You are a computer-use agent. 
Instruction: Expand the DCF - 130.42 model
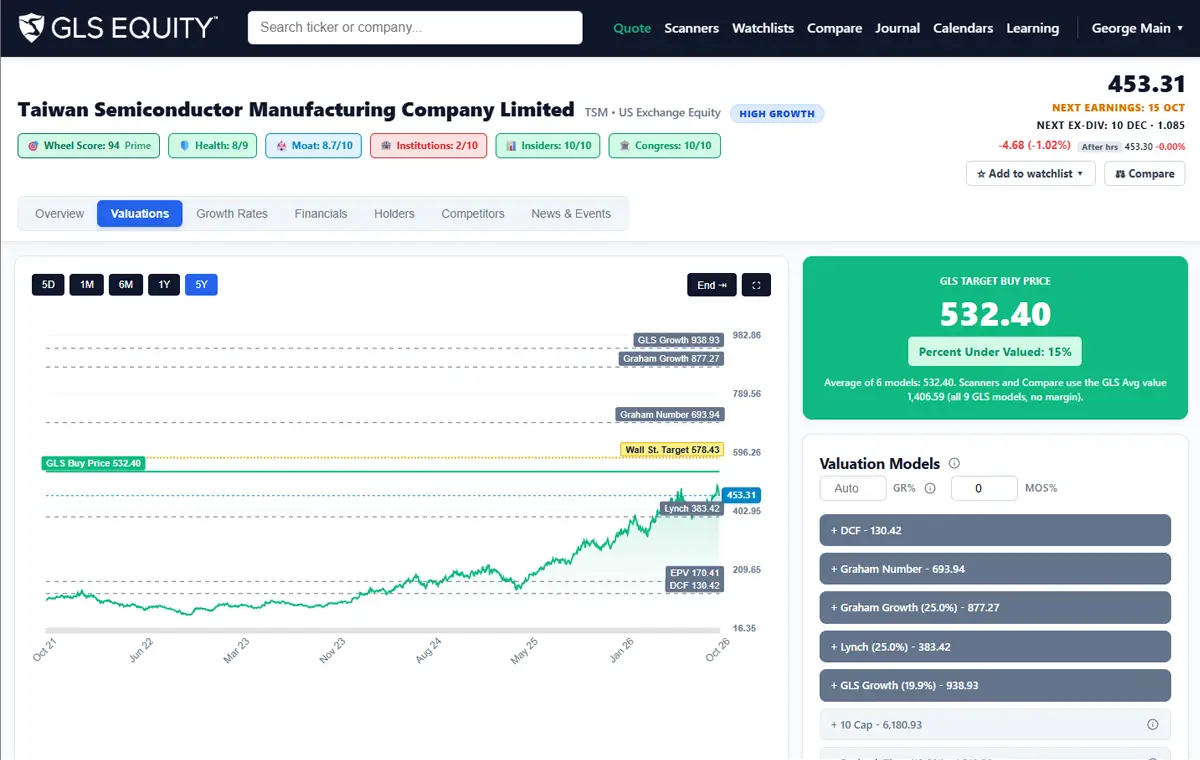click(995, 530)
